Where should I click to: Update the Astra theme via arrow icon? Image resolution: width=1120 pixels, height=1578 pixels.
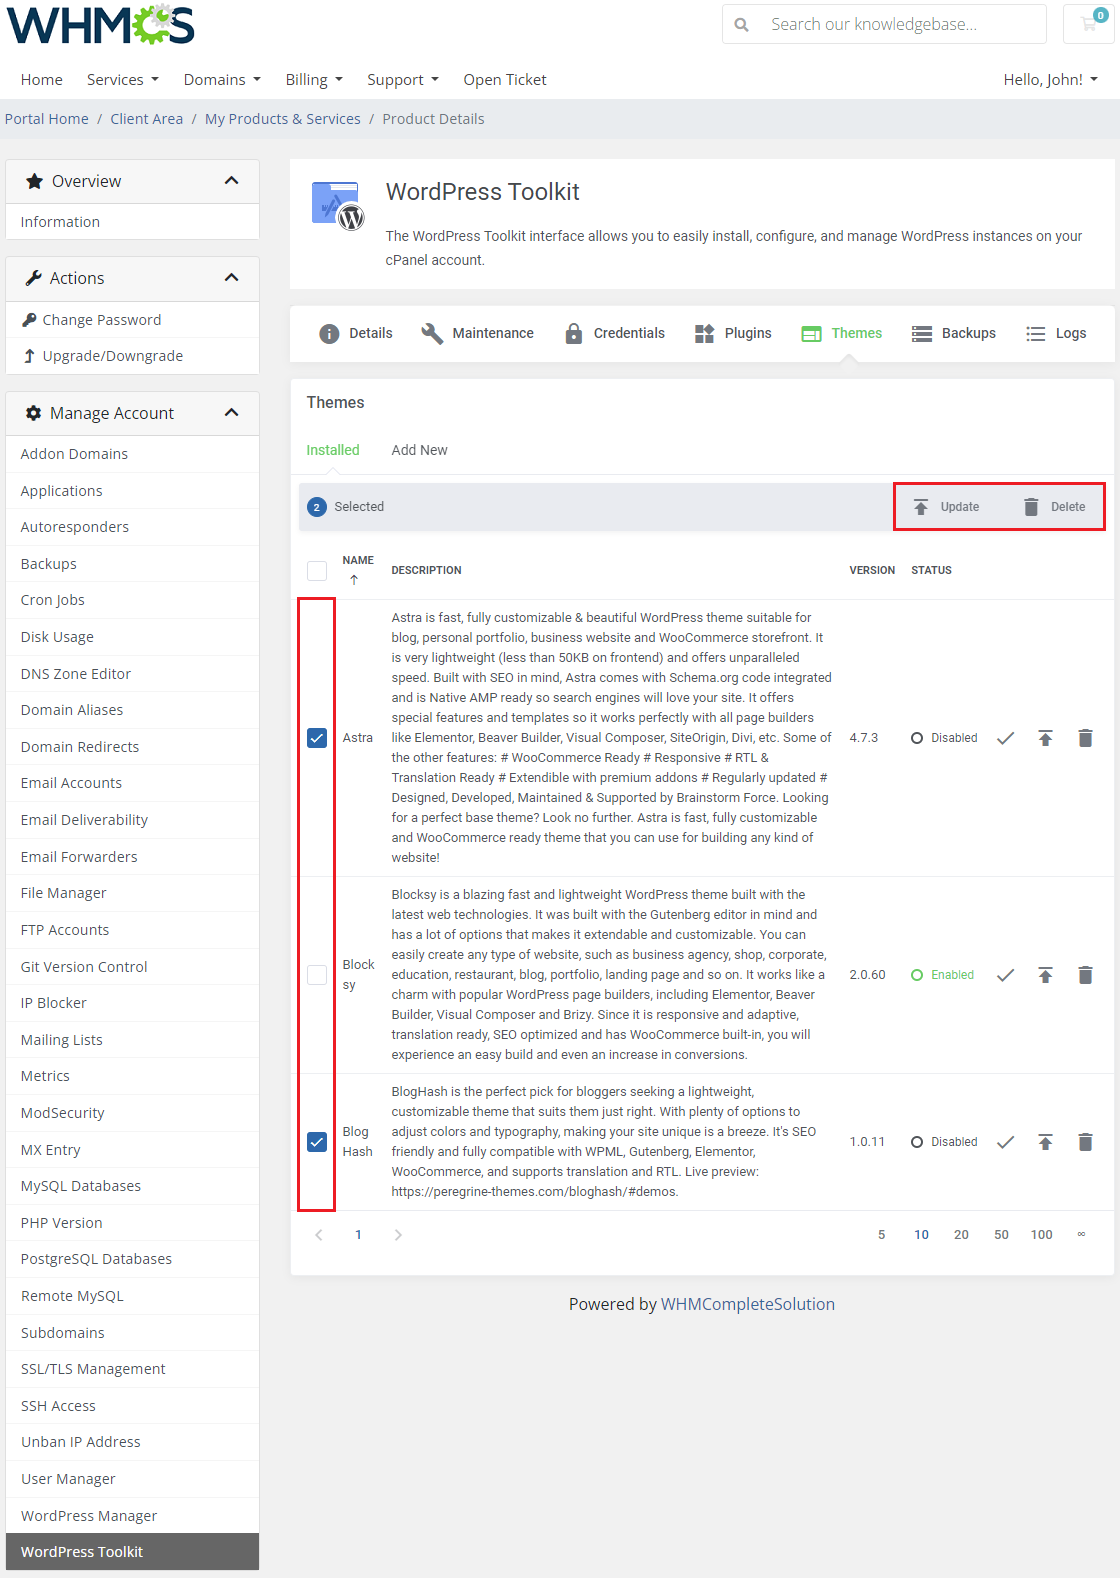[x=1045, y=738]
